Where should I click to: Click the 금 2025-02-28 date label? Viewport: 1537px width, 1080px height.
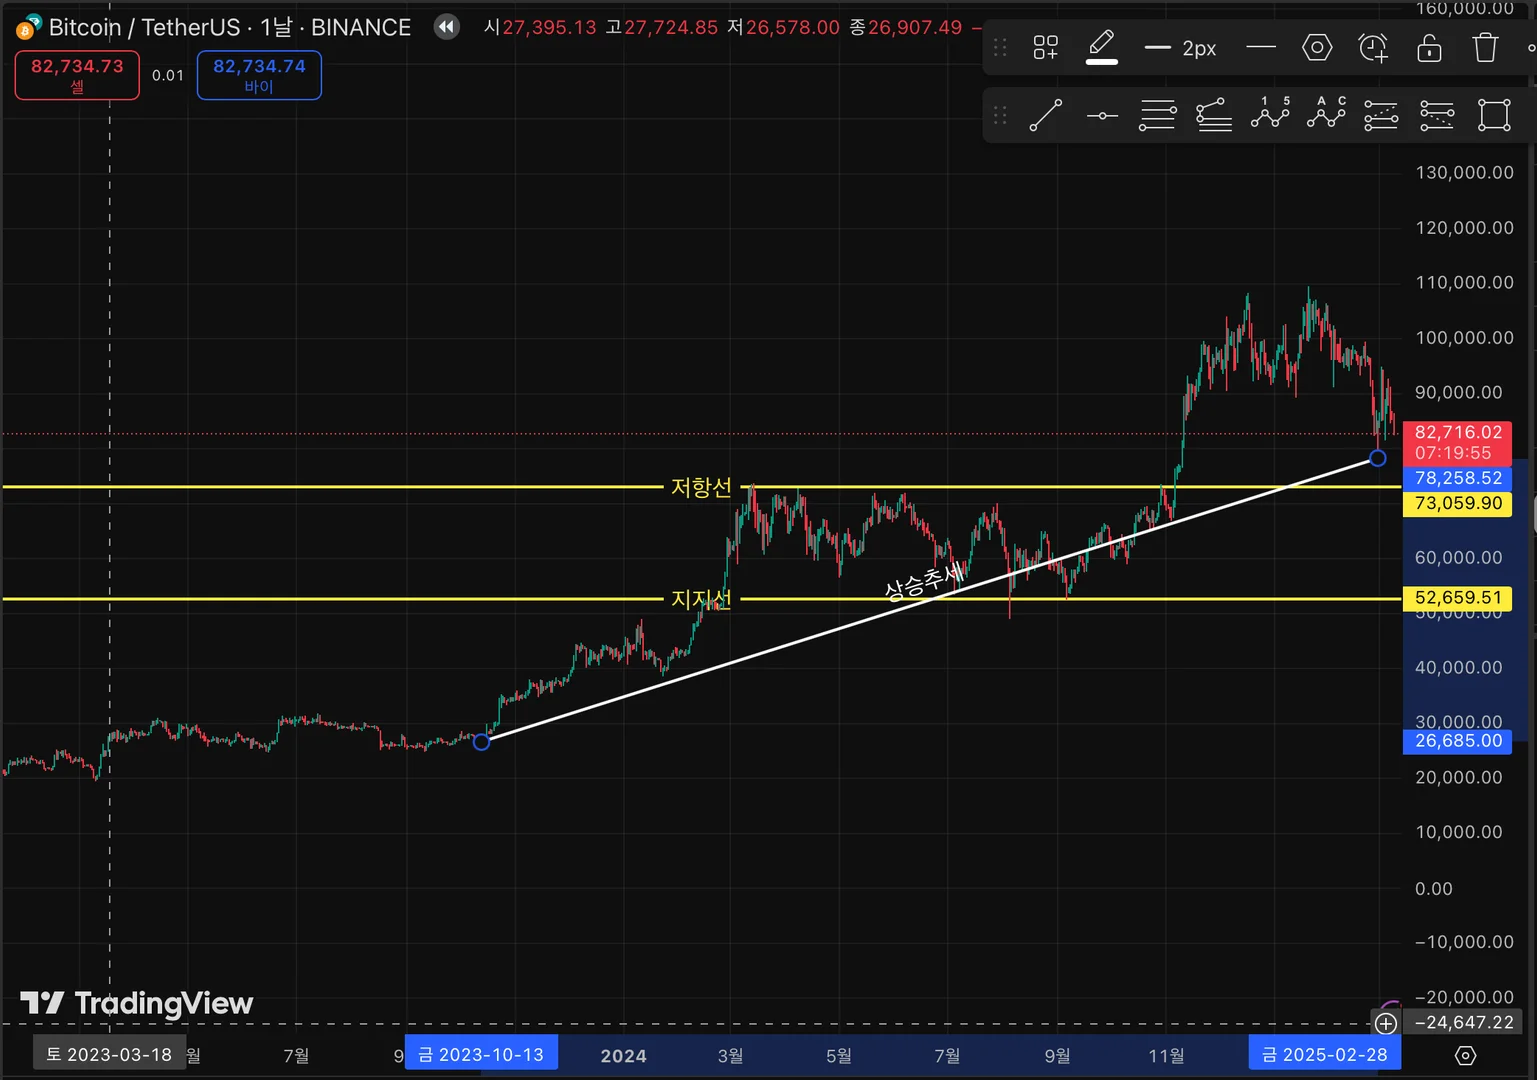(1325, 1055)
